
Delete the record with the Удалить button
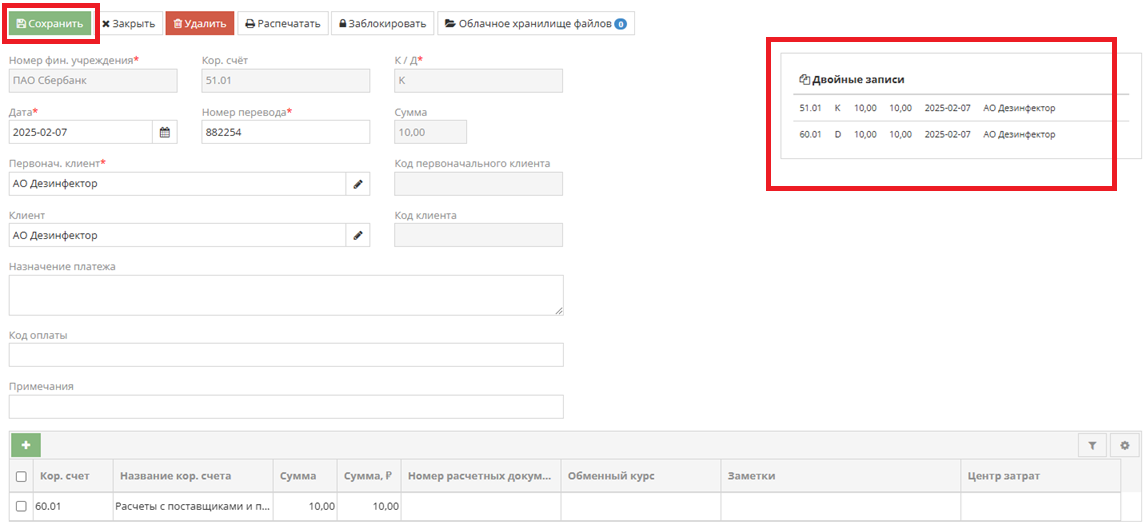200,23
